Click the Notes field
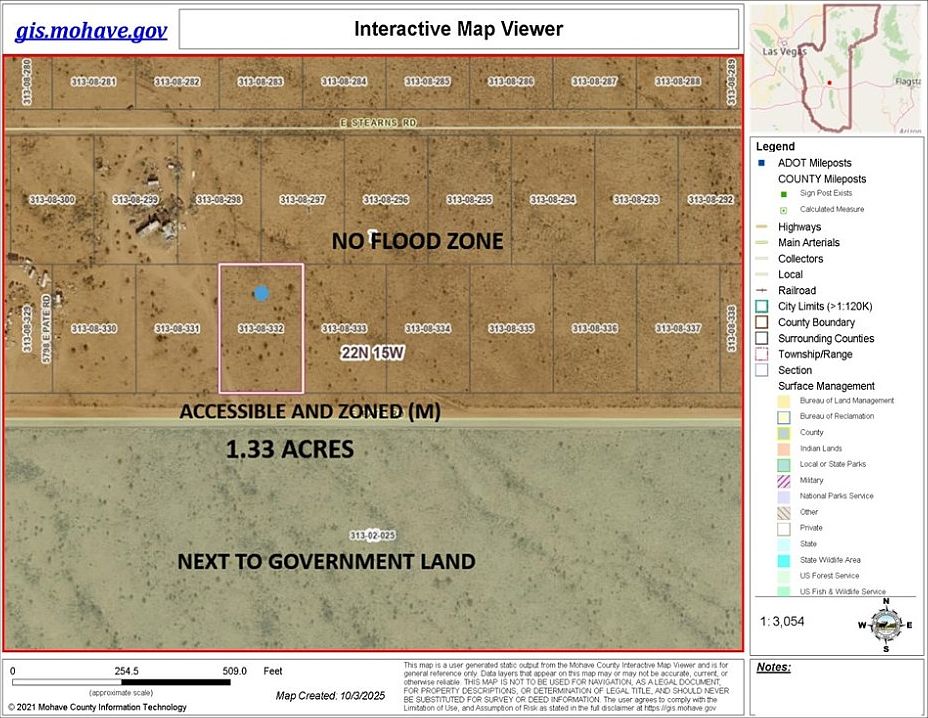The image size is (928, 718). (x=836, y=690)
